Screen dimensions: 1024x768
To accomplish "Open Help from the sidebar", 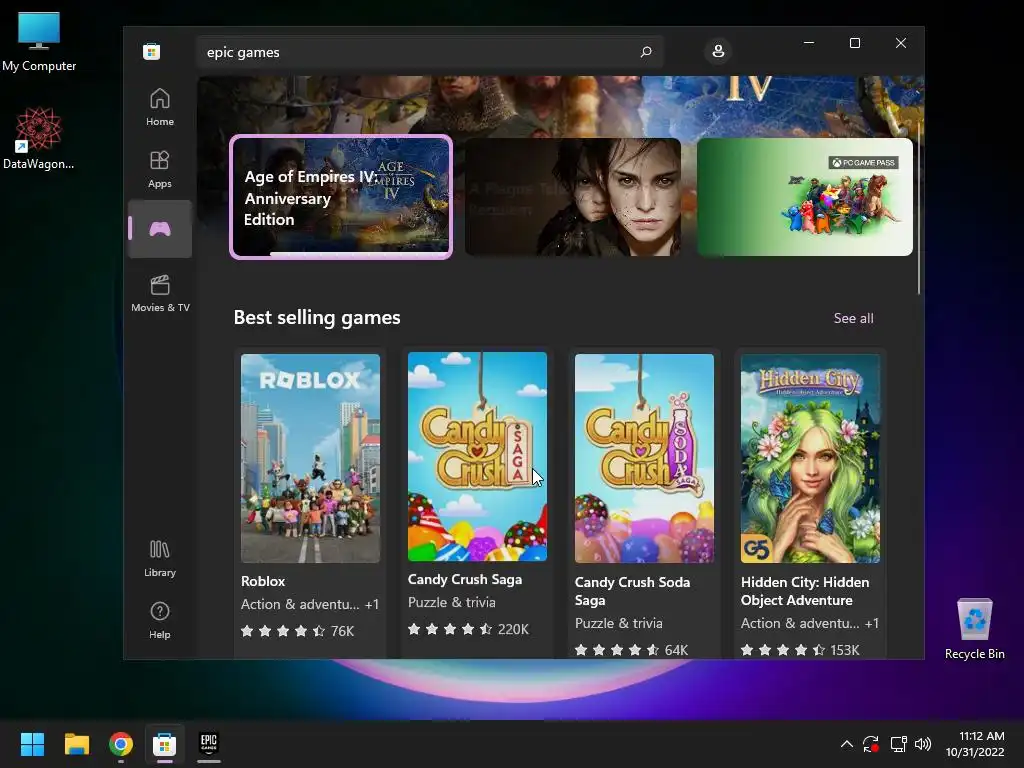I will 160,620.
